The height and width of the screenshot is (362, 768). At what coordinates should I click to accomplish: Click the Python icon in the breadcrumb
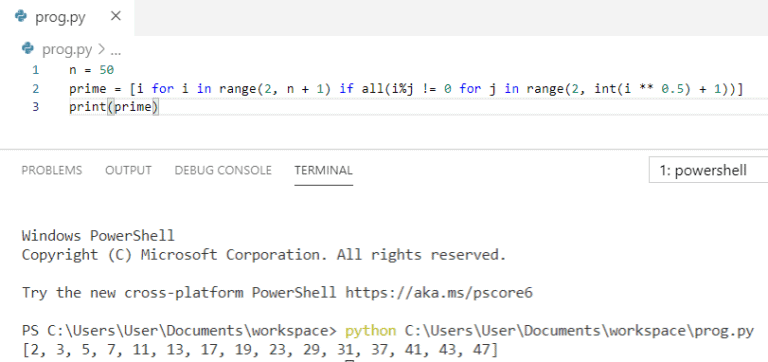[x=28, y=48]
